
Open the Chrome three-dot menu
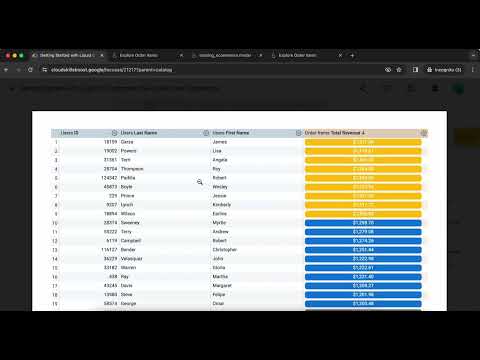pos(473,70)
